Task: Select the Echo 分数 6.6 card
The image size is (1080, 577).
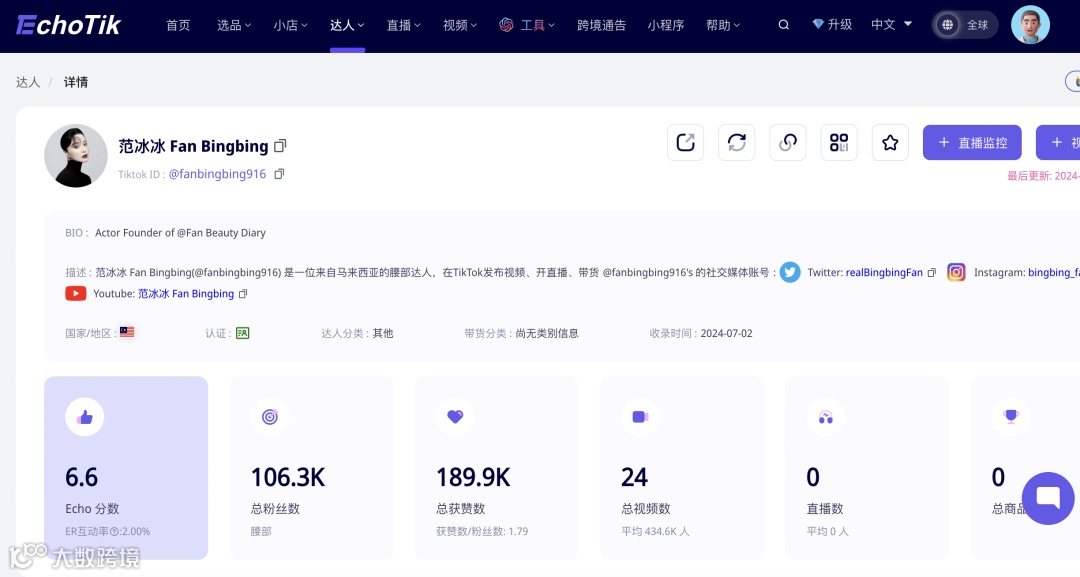Action: click(126, 468)
